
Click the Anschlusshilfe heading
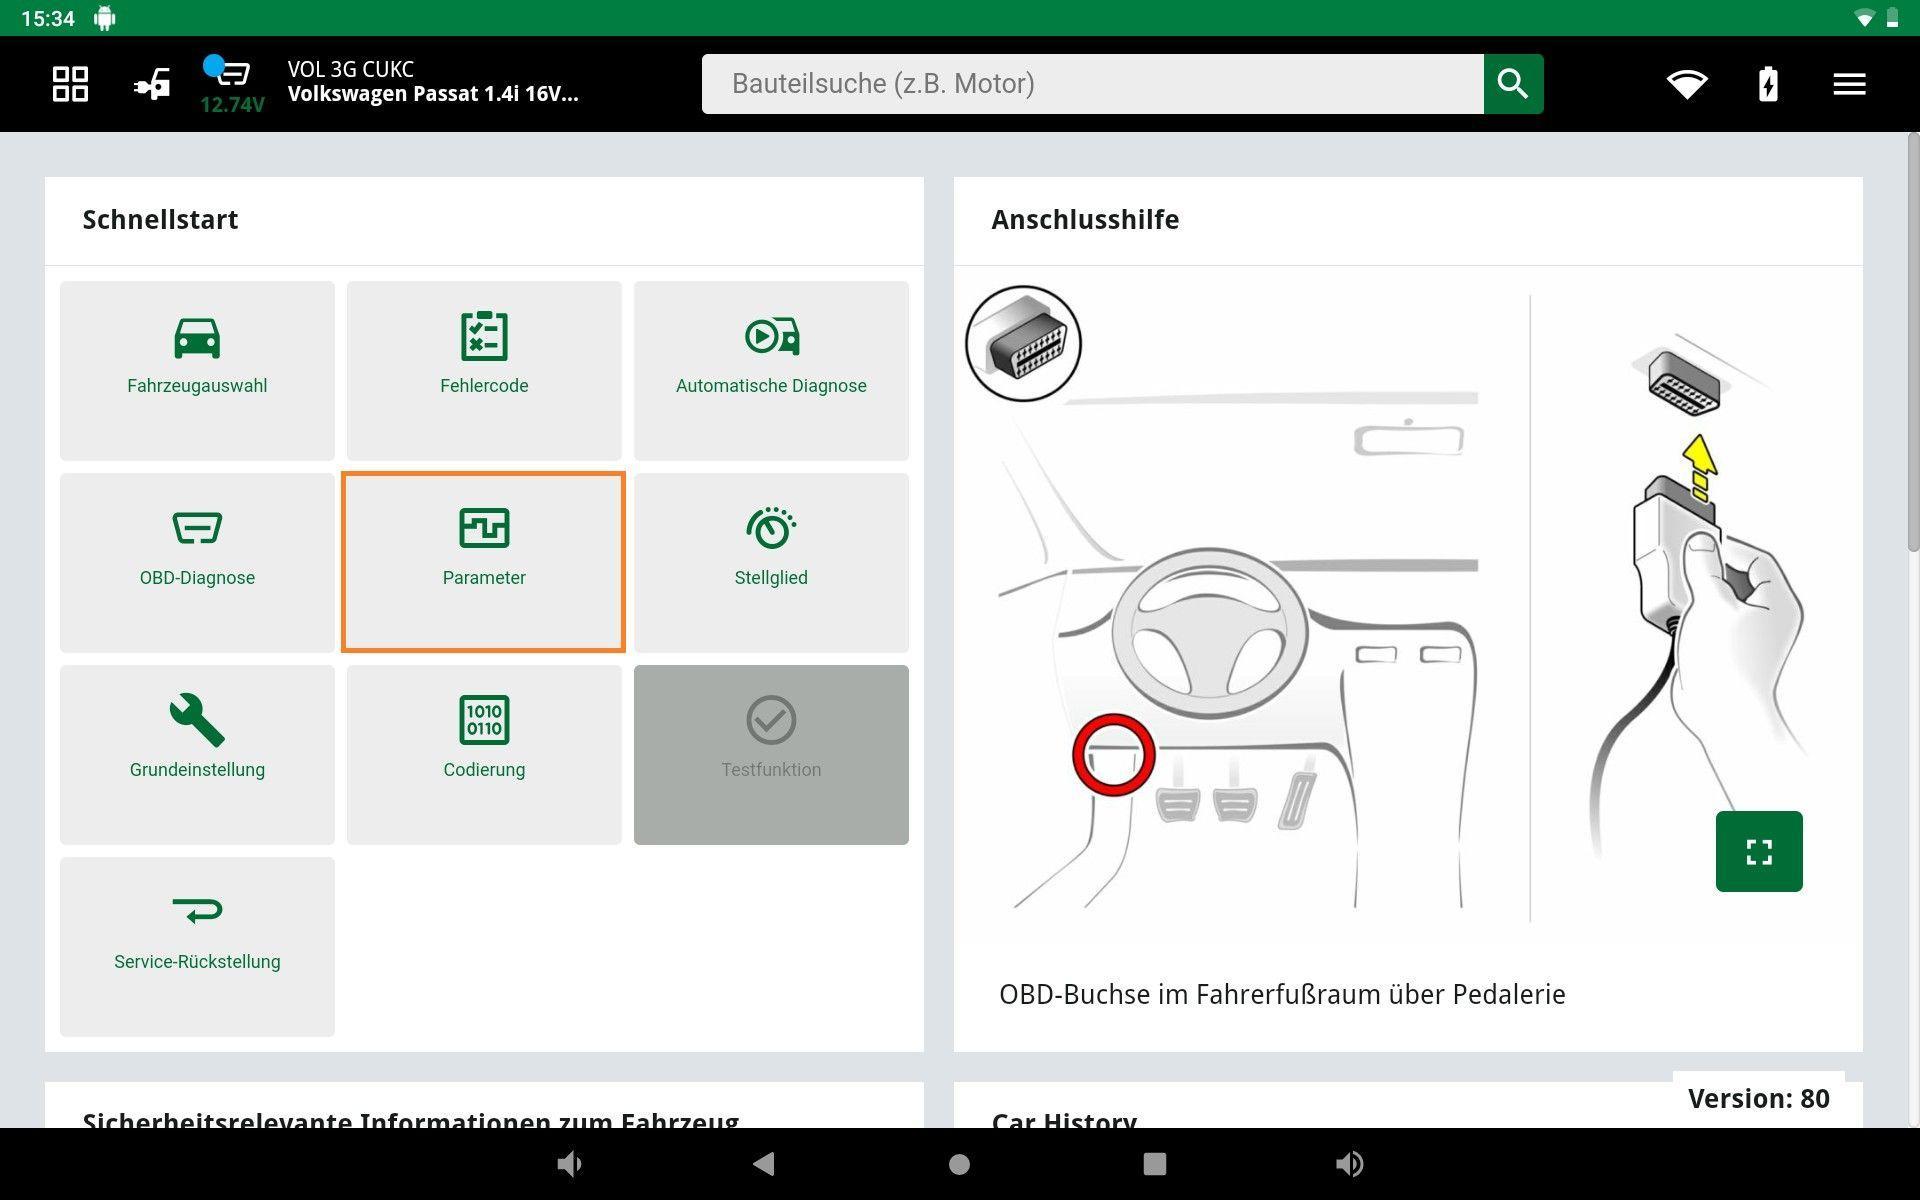coord(1085,220)
